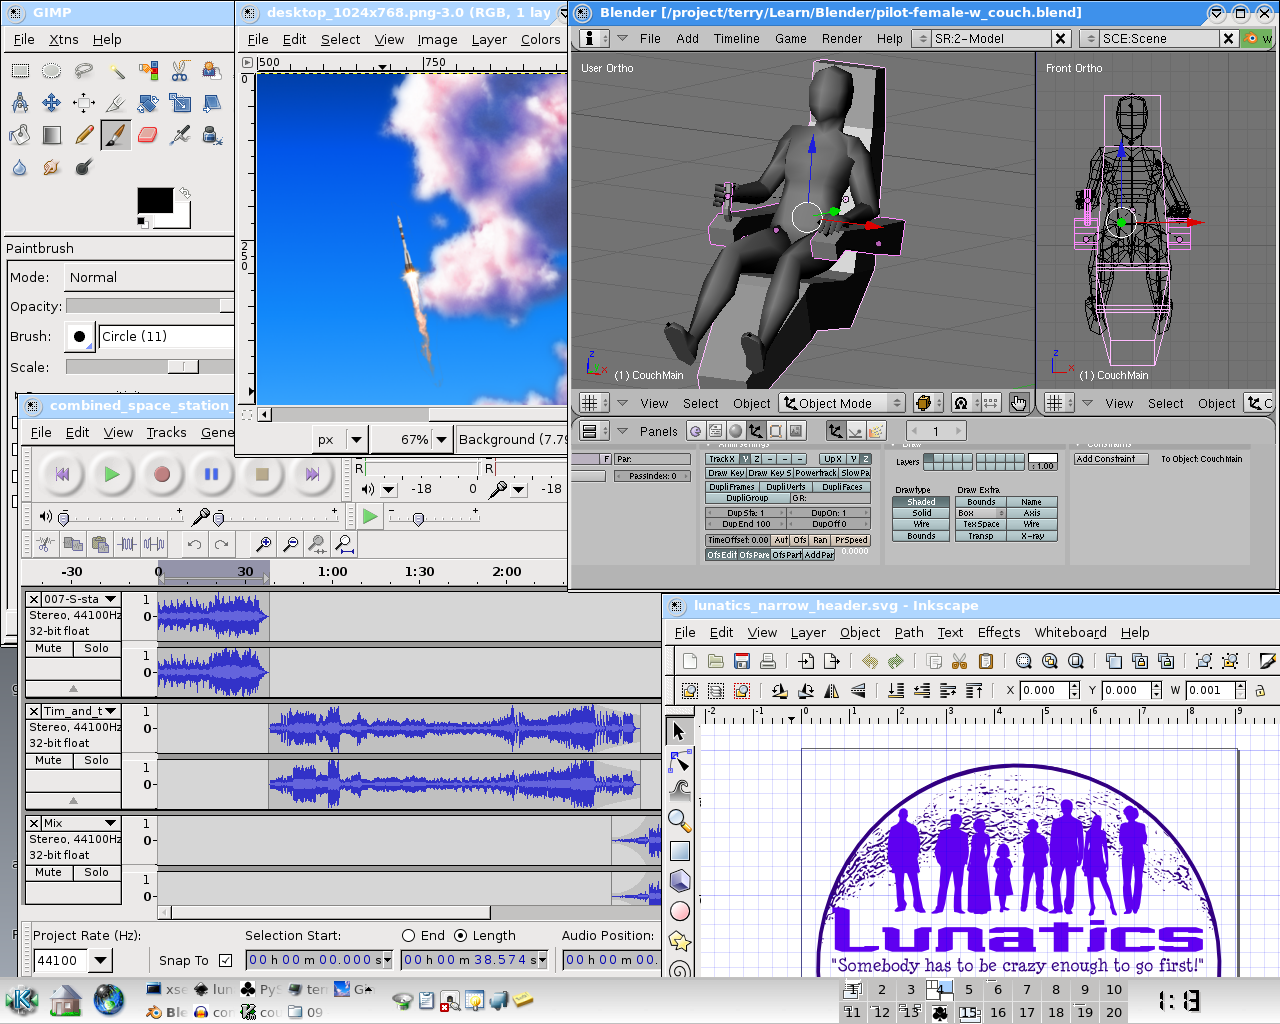Select the Pencil tool in GIMP toolbox
This screenshot has width=1280, height=1024.
pos(84,135)
